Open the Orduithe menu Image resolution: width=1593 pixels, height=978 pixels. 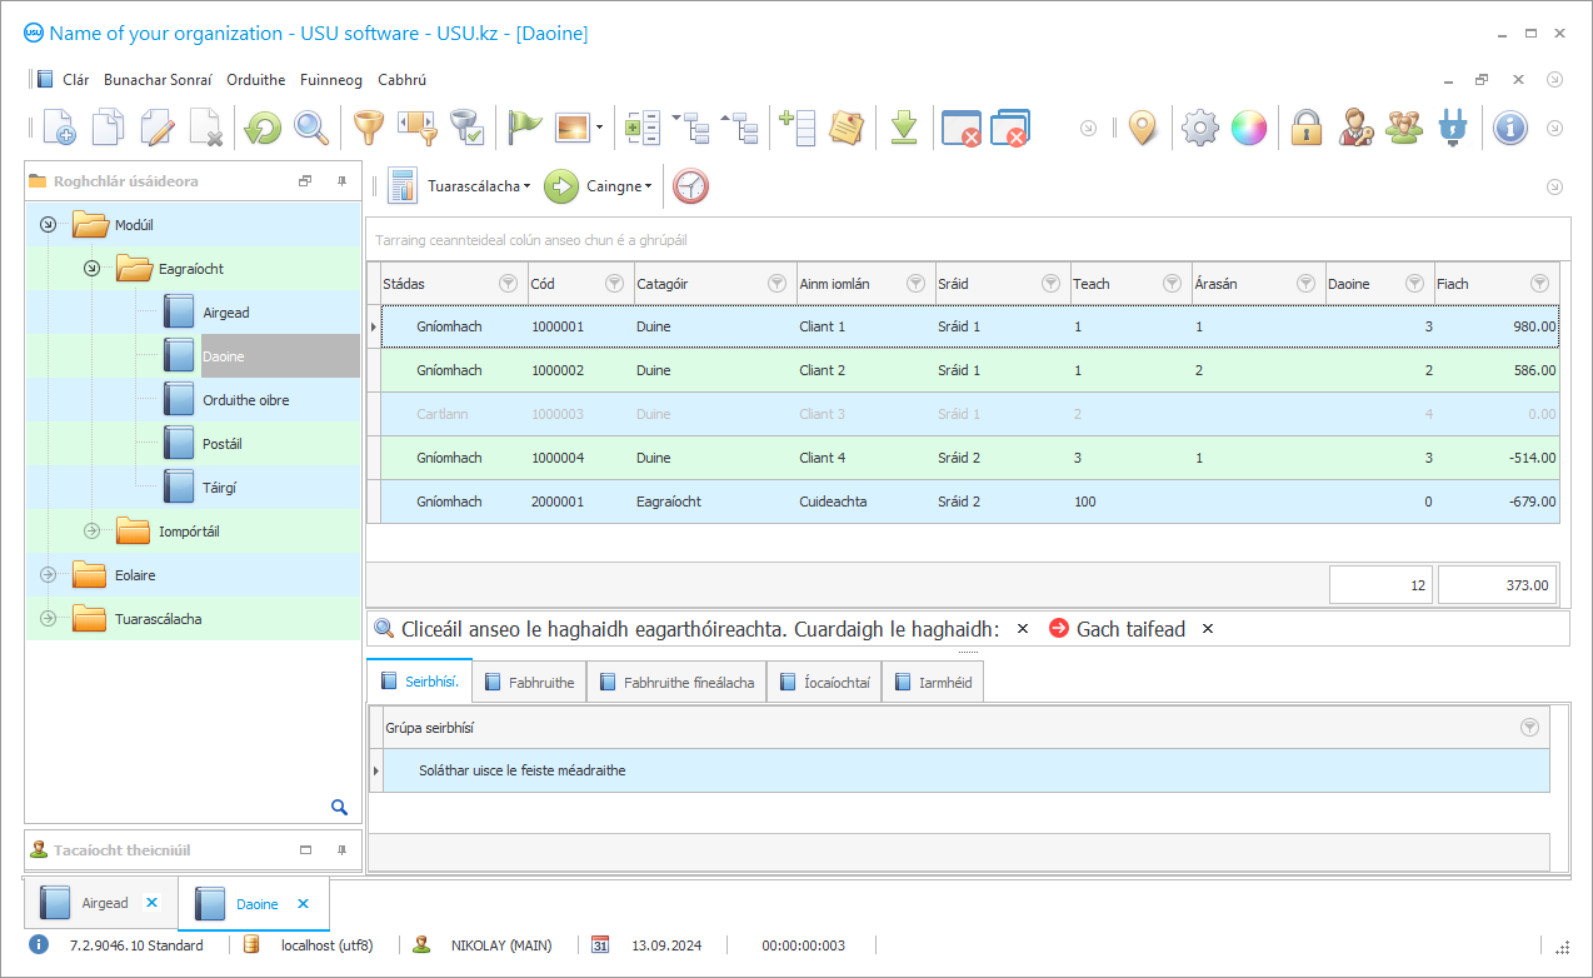[x=256, y=80]
